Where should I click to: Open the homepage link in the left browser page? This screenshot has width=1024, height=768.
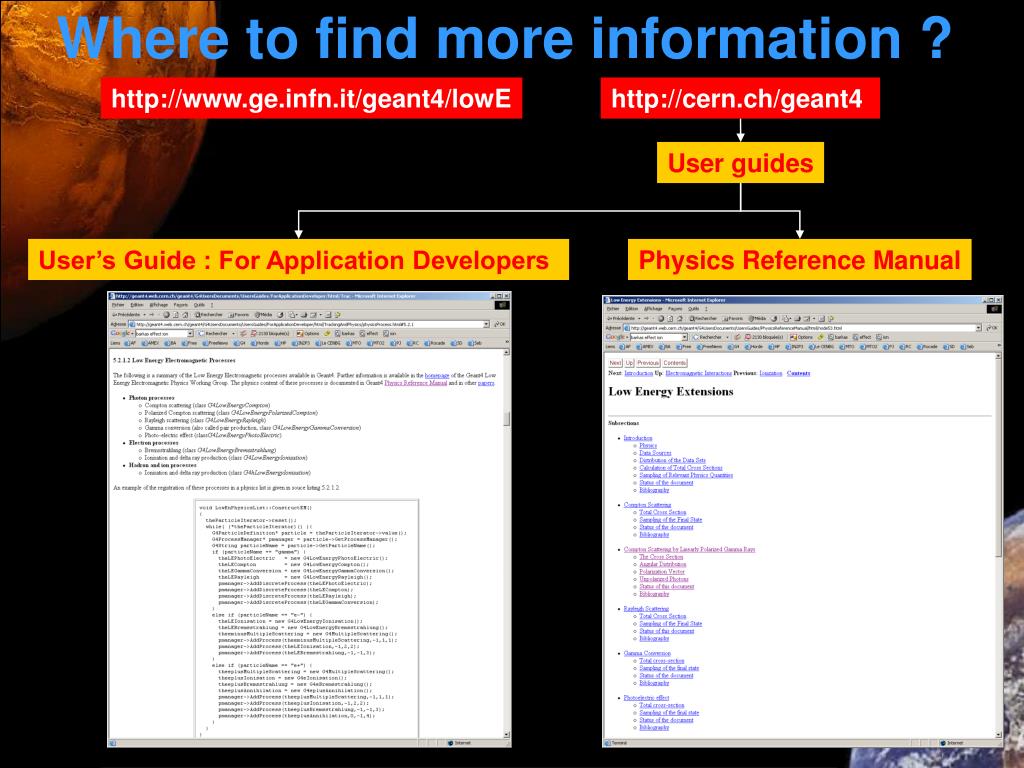pos(437,376)
